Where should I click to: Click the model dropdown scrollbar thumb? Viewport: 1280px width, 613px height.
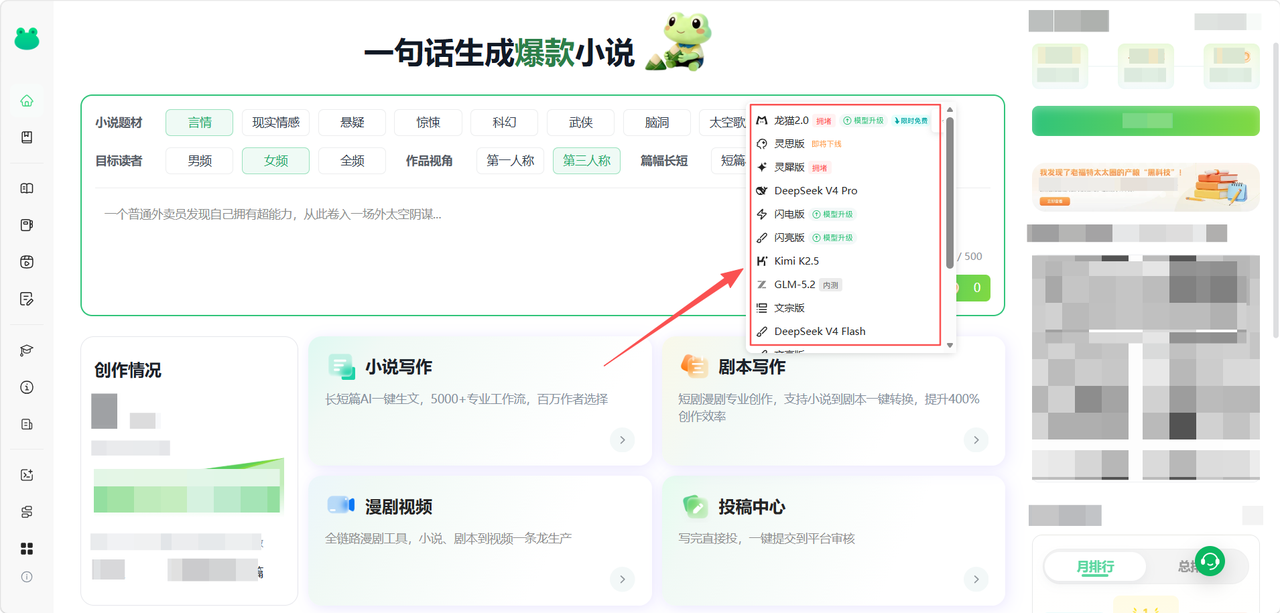click(950, 192)
